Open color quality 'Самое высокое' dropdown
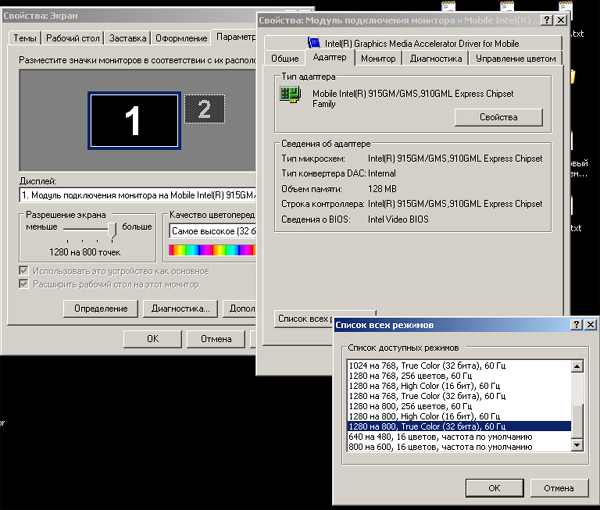 pos(211,231)
